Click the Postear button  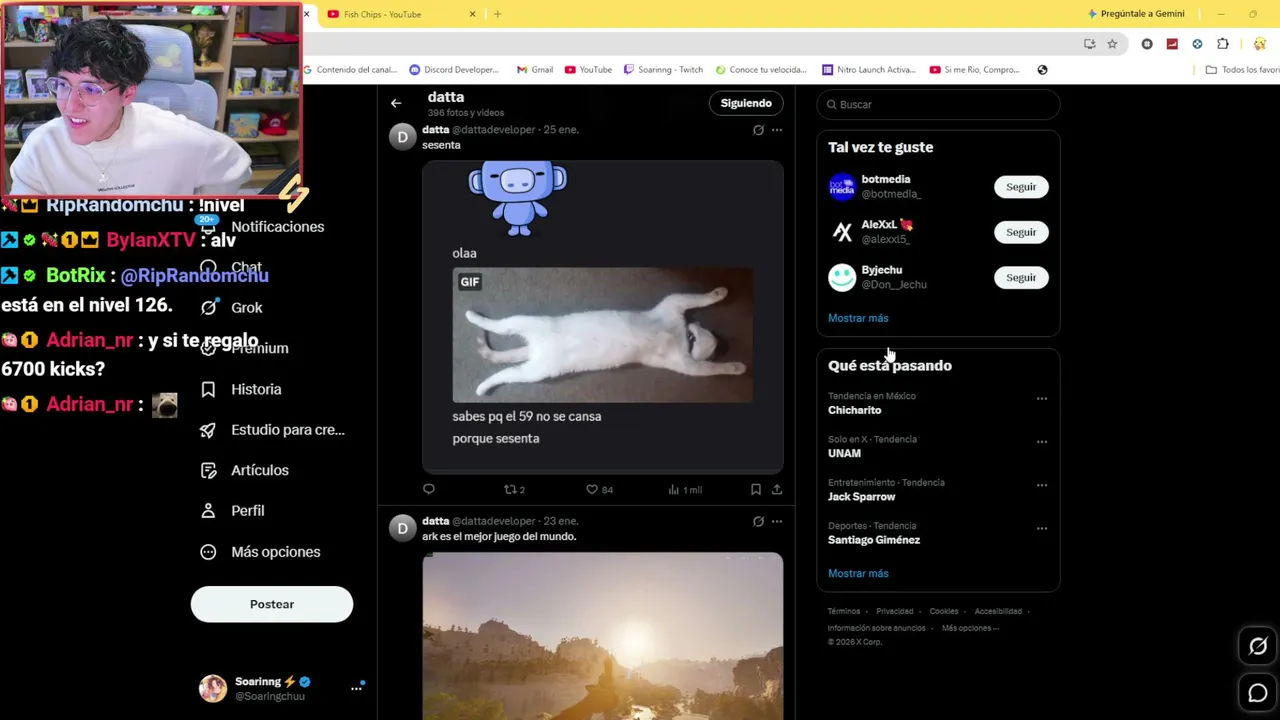point(272,604)
